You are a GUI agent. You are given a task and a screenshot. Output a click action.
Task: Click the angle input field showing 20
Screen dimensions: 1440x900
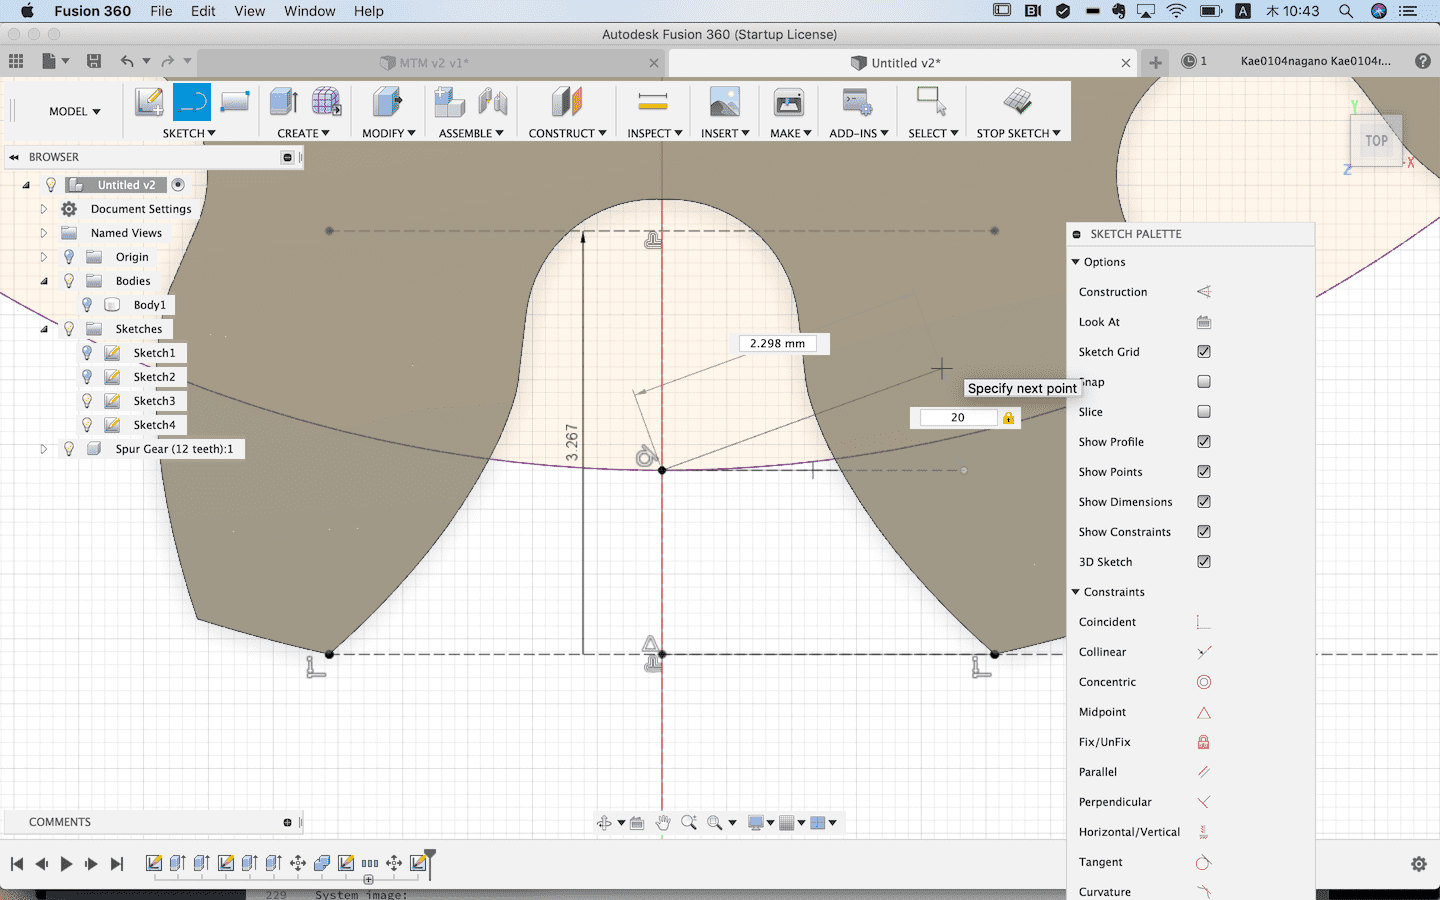click(x=957, y=418)
